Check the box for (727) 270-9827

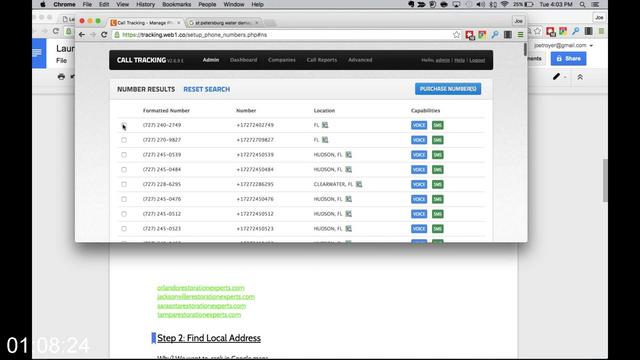pyautogui.click(x=124, y=140)
